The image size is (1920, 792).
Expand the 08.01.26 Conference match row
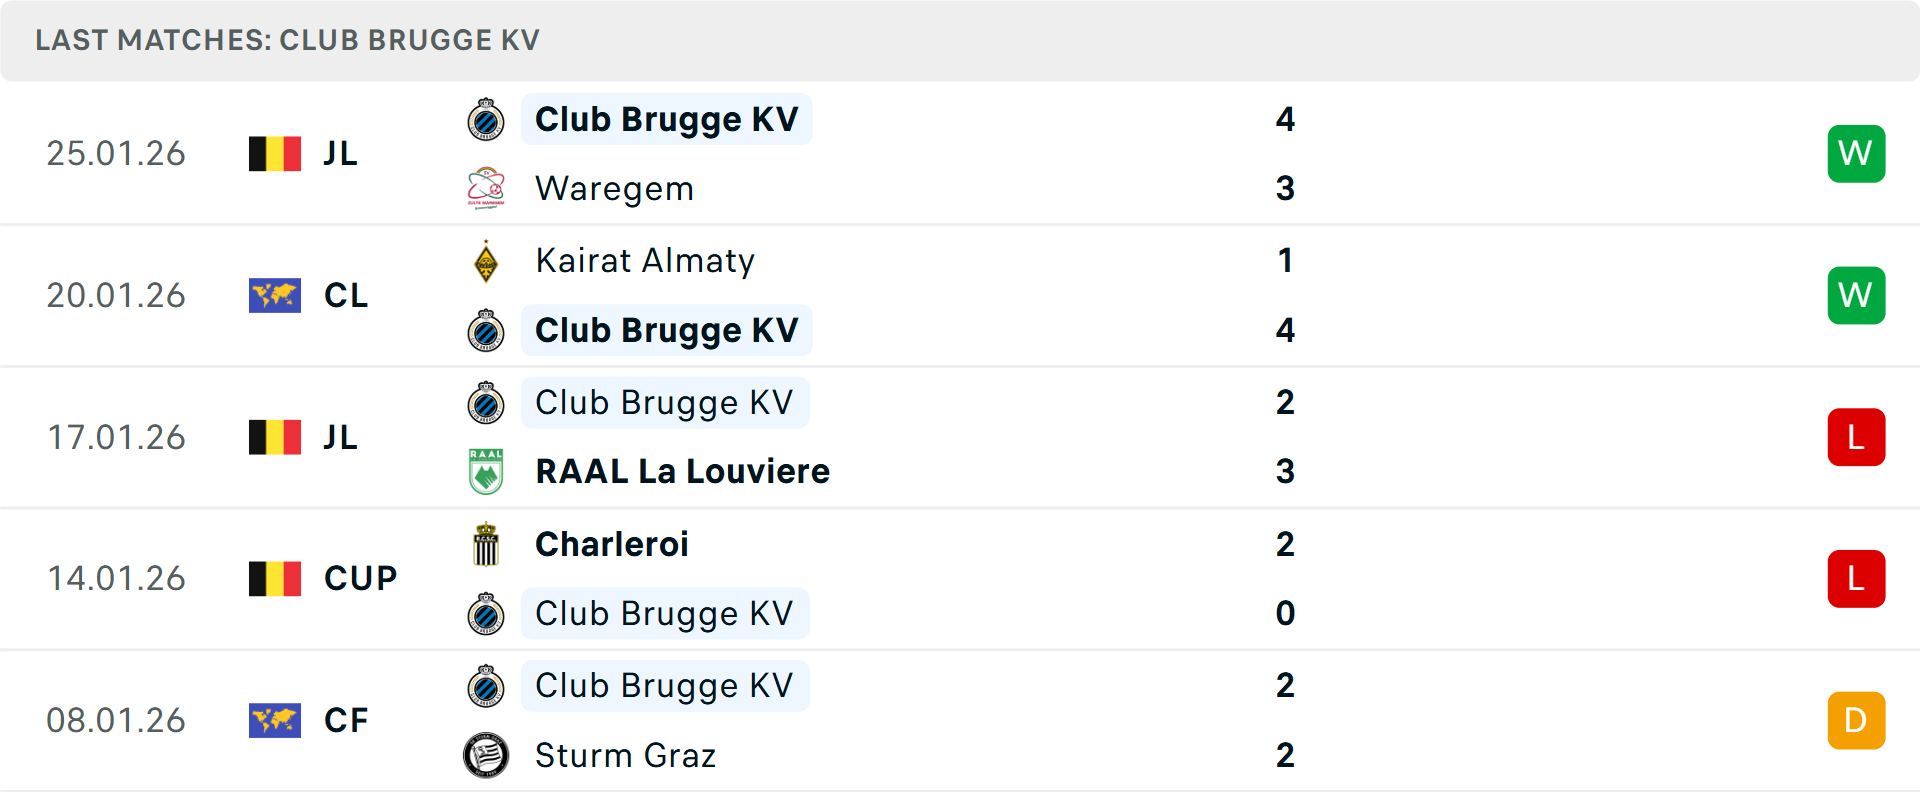(960, 720)
